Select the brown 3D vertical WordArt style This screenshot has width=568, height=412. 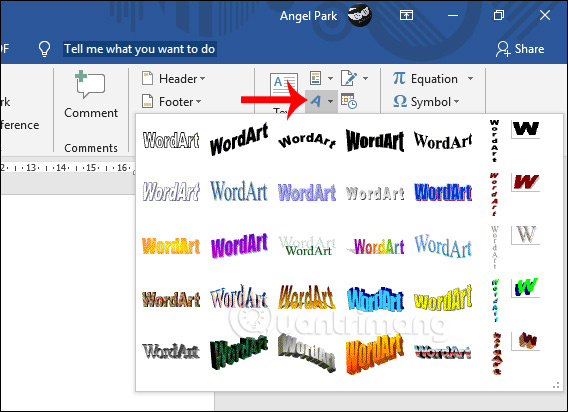click(x=496, y=353)
